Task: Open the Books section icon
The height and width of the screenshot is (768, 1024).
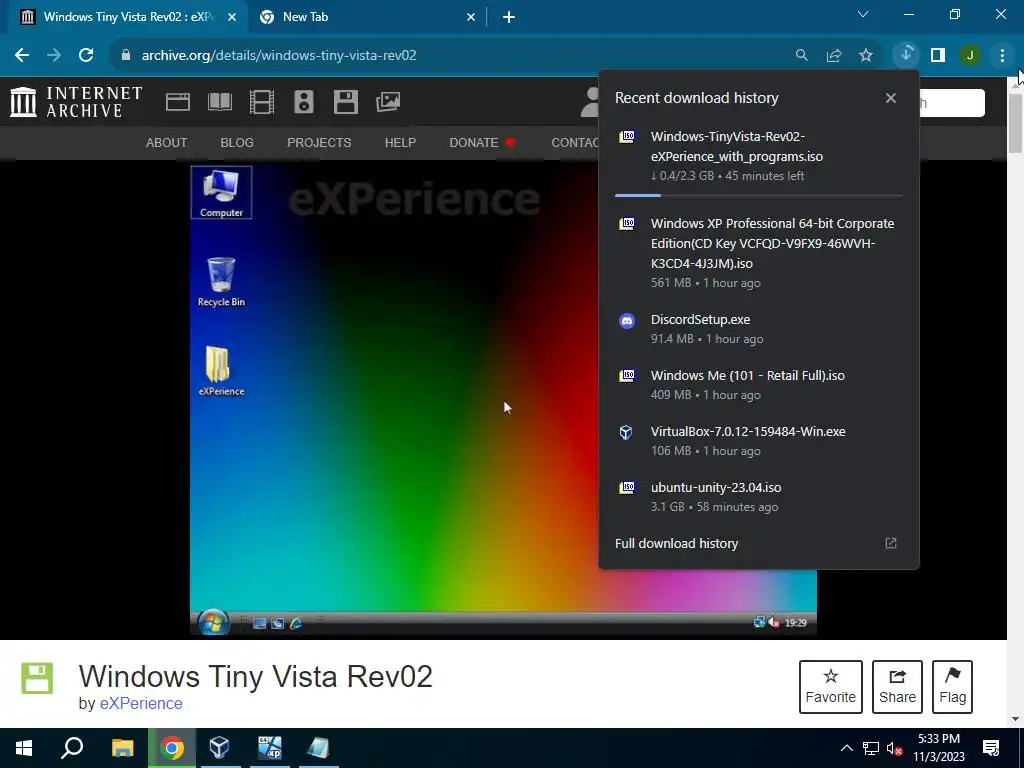Action: [219, 102]
